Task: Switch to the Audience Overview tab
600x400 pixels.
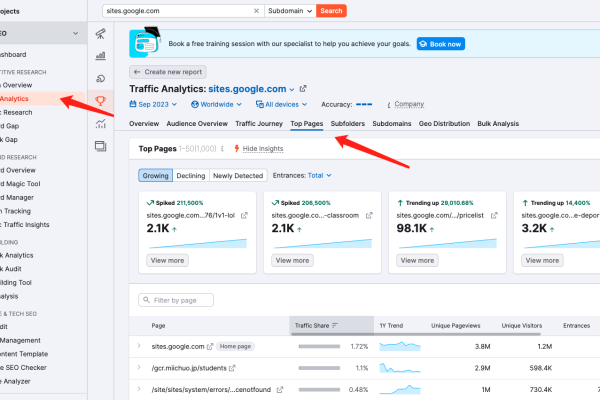Action: tap(197, 124)
